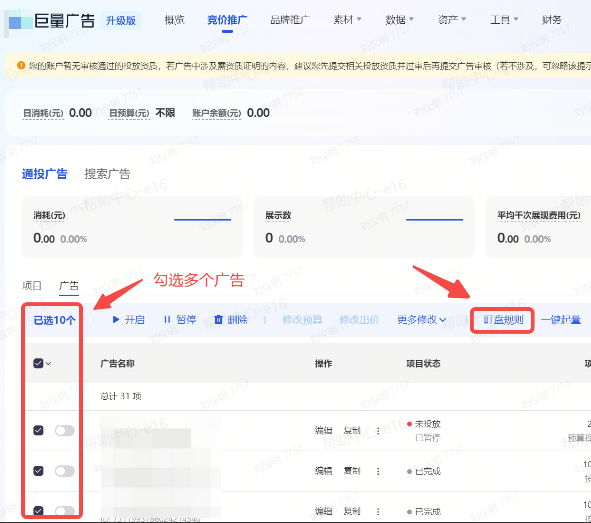591x523 pixels.
Task: Click 编辑 in the 未投放 row
Action: pos(323,431)
